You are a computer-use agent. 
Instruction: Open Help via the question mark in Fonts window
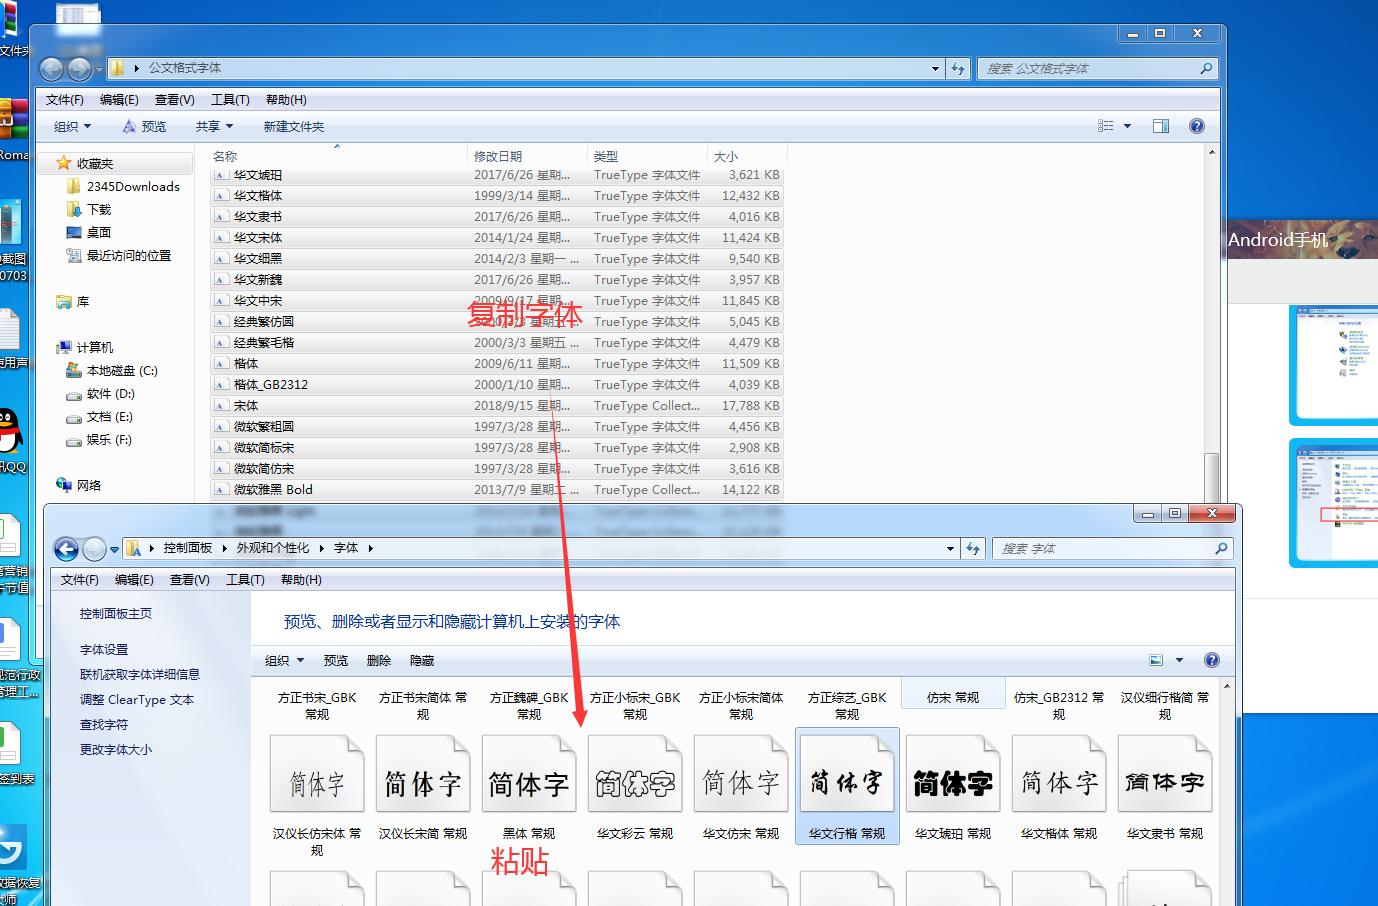[x=1211, y=660]
